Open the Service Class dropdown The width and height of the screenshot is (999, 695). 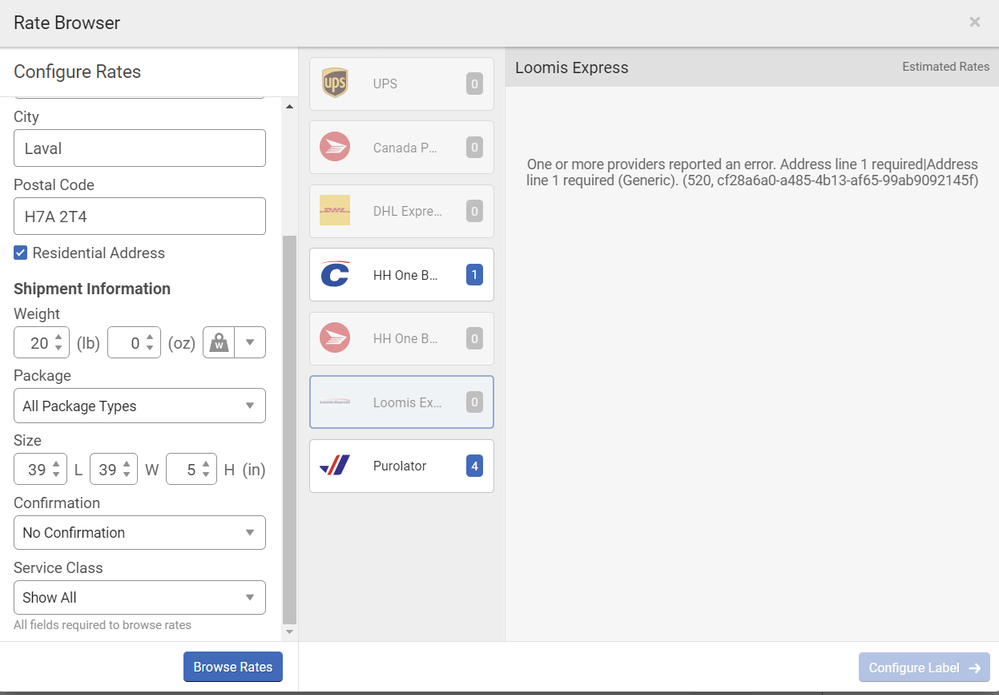click(x=139, y=597)
